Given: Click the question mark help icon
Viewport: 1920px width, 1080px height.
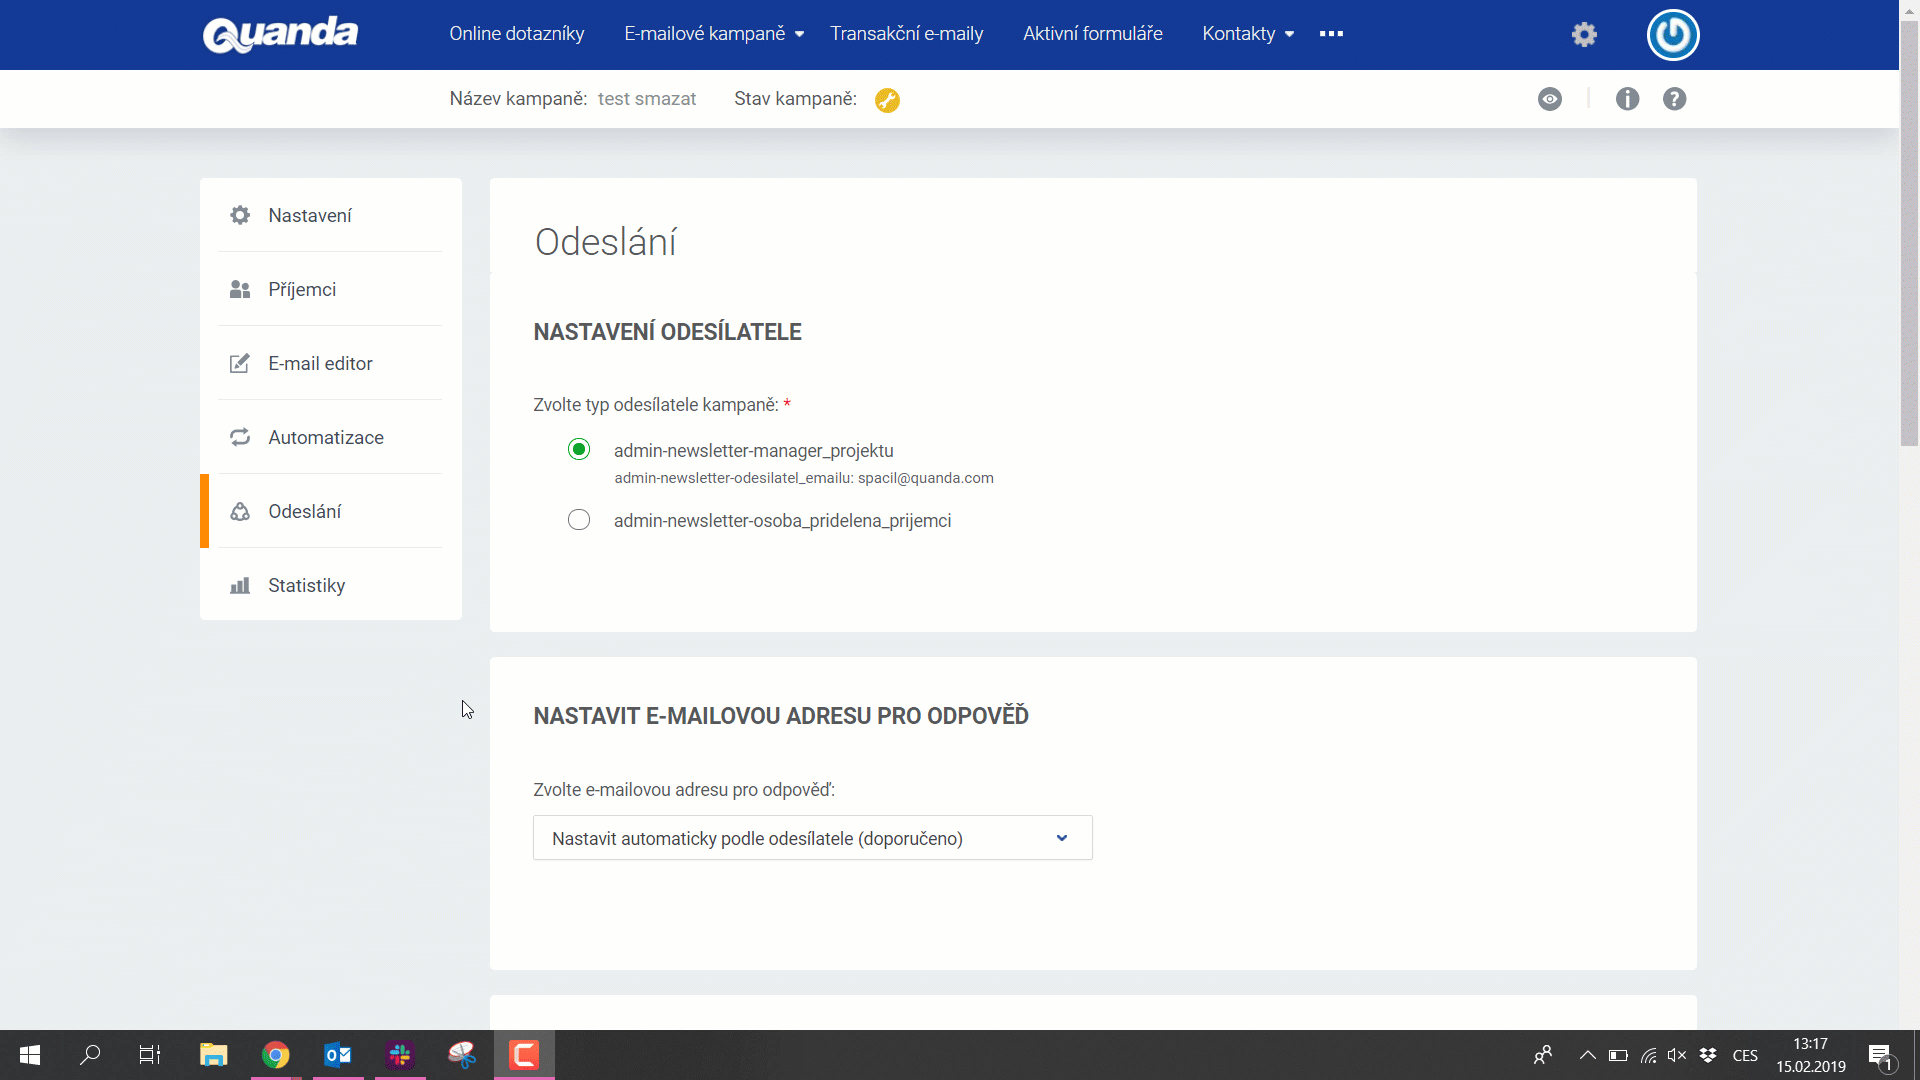Looking at the screenshot, I should tap(1674, 99).
